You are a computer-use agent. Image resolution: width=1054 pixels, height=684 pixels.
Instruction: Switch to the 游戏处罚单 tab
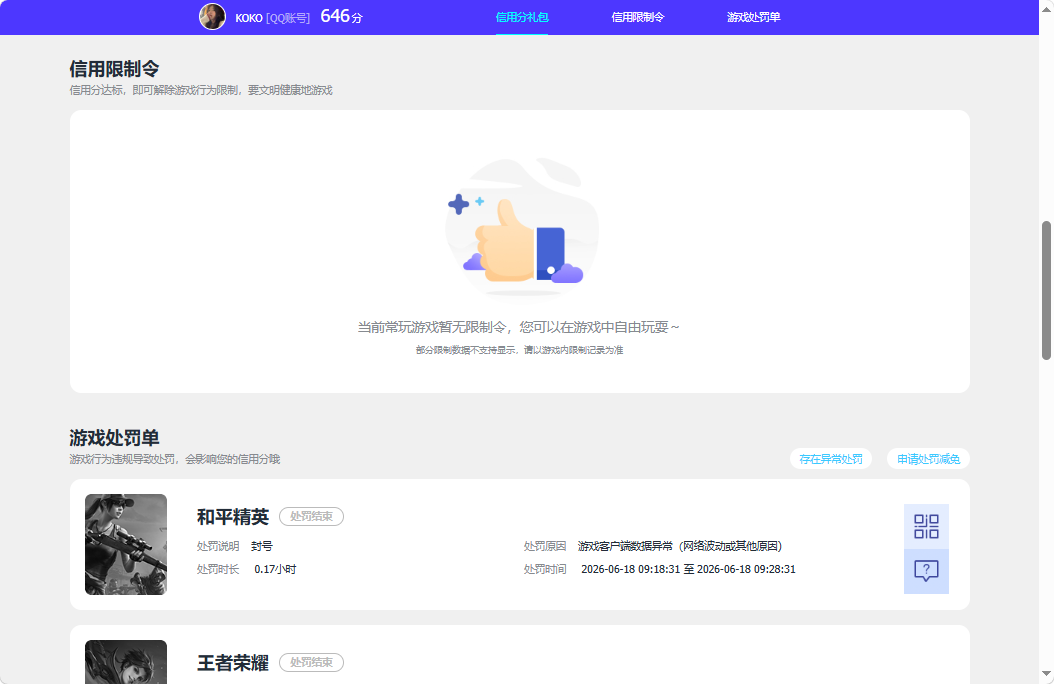tap(753, 17)
